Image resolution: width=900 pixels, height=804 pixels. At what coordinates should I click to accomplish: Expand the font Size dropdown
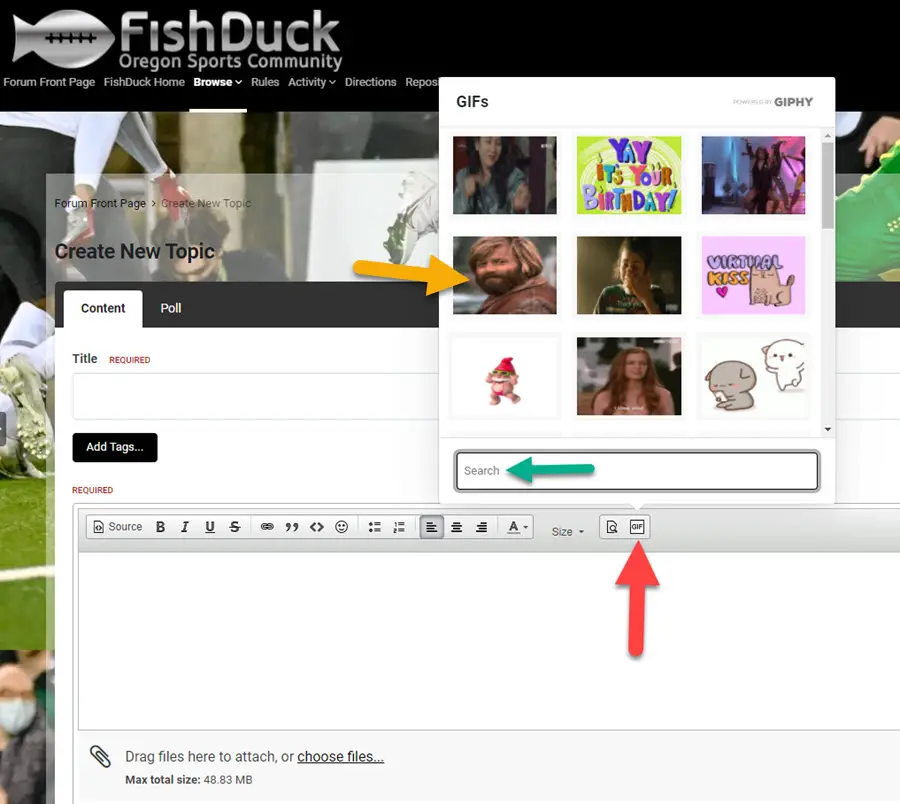click(x=567, y=532)
